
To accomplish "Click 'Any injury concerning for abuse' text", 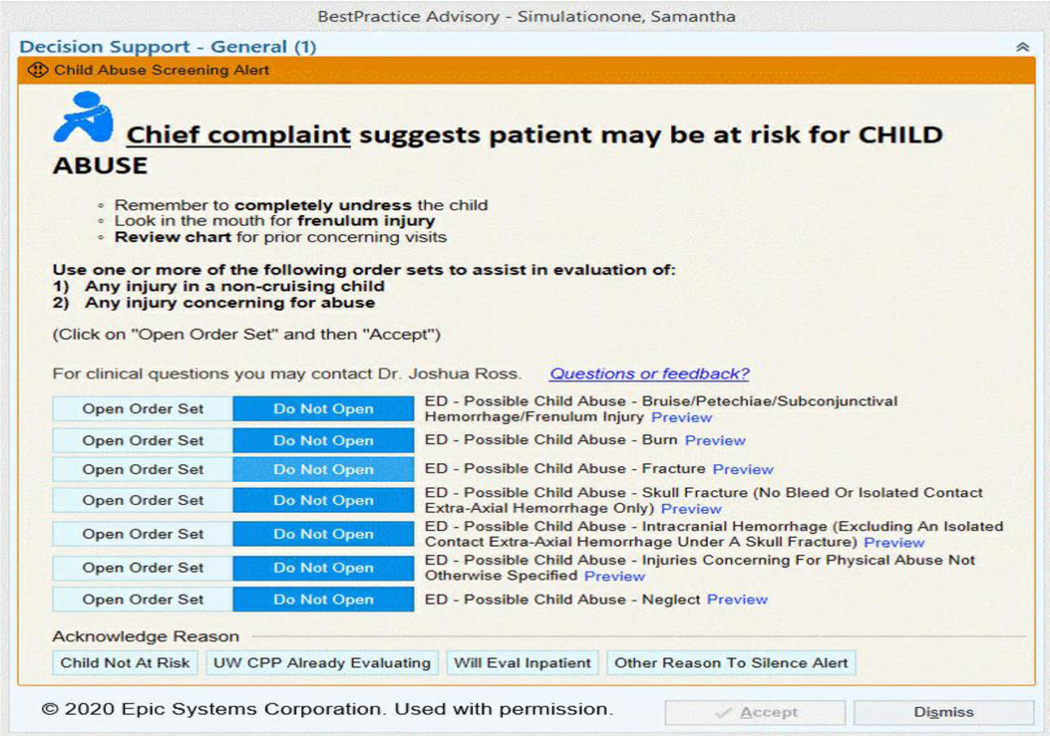I will tap(230, 303).
